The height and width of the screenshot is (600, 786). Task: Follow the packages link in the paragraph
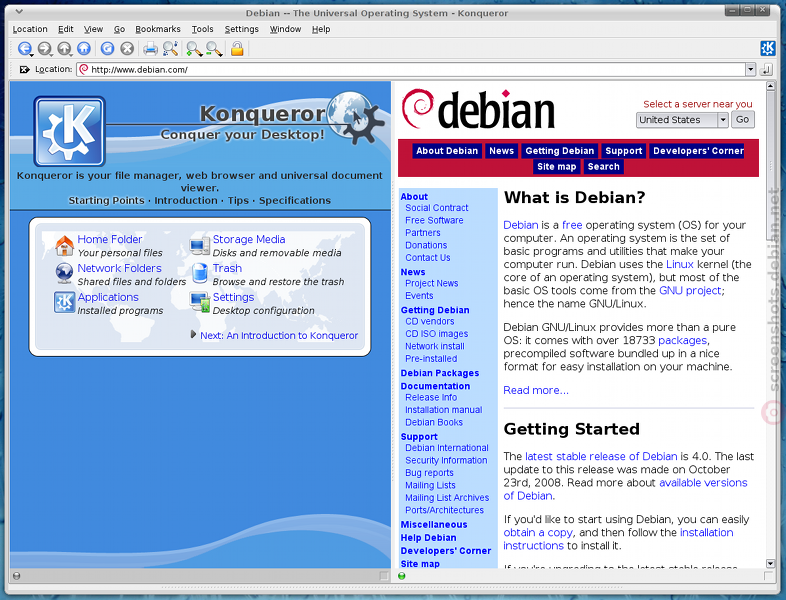coord(682,340)
